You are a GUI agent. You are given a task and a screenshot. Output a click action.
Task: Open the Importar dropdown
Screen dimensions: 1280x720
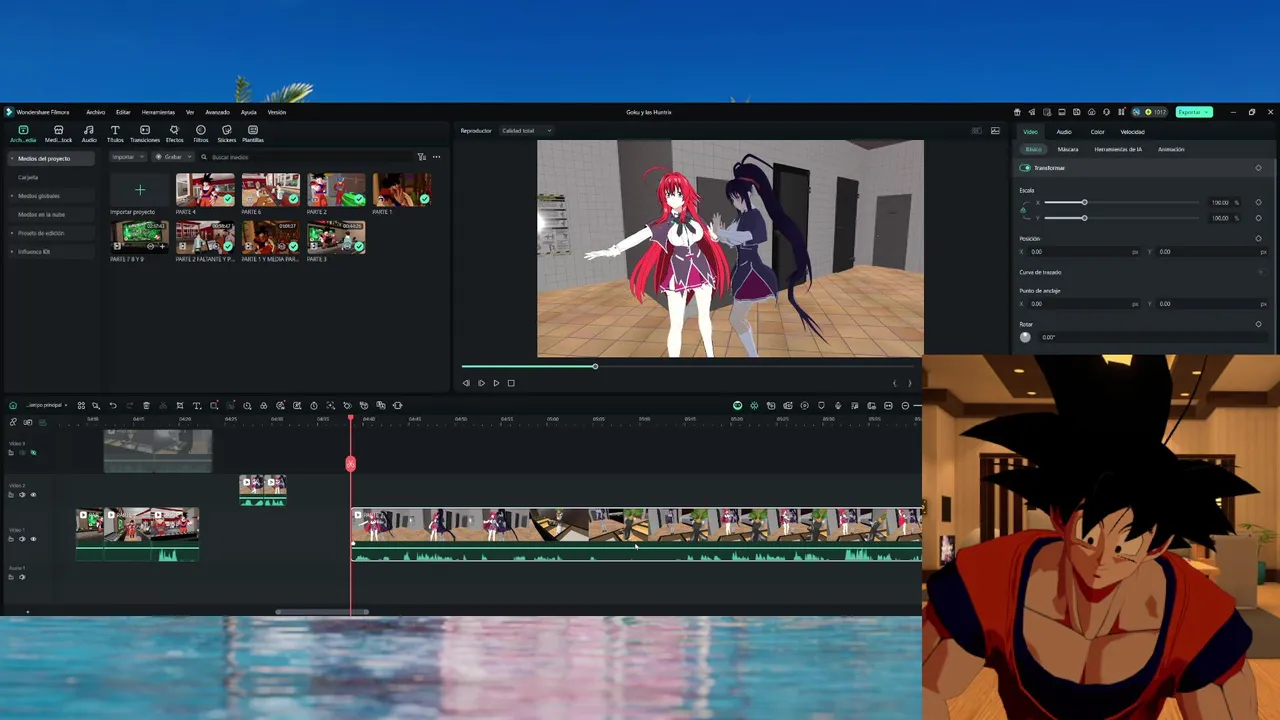[128, 157]
